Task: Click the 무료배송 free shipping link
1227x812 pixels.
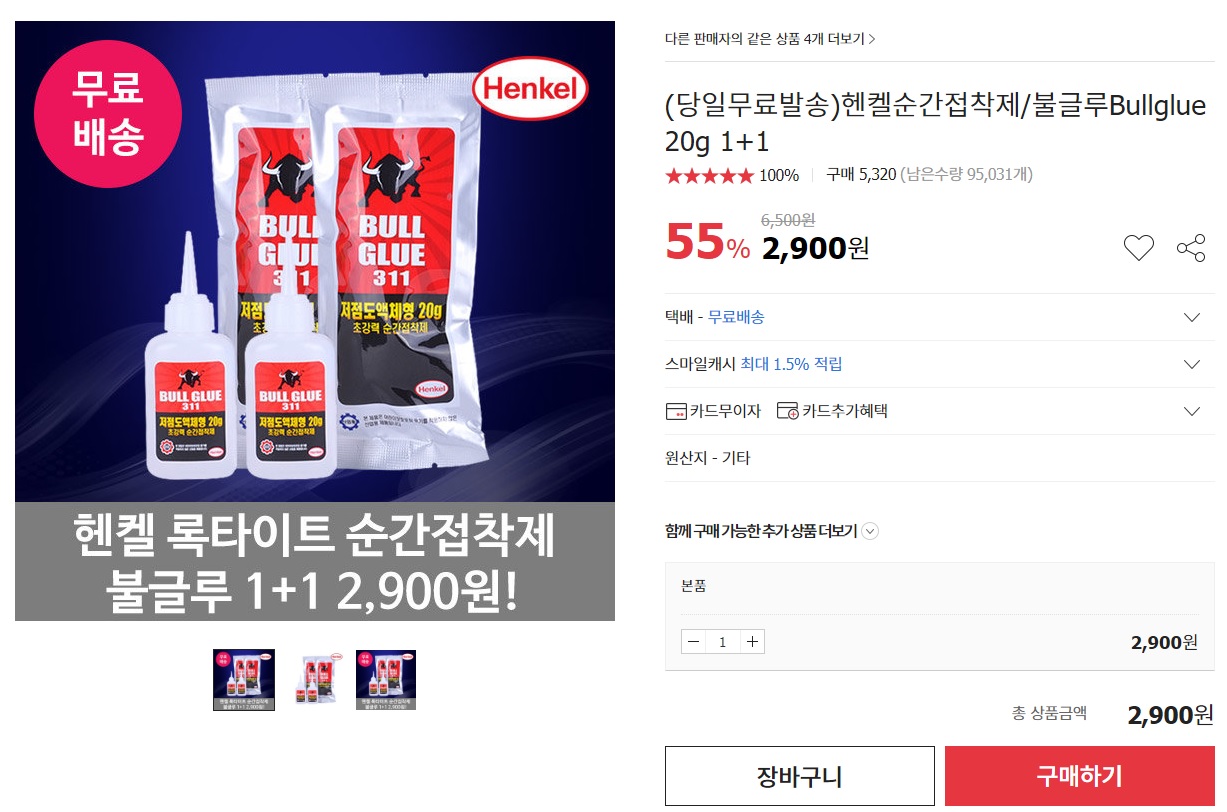Action: coord(736,317)
